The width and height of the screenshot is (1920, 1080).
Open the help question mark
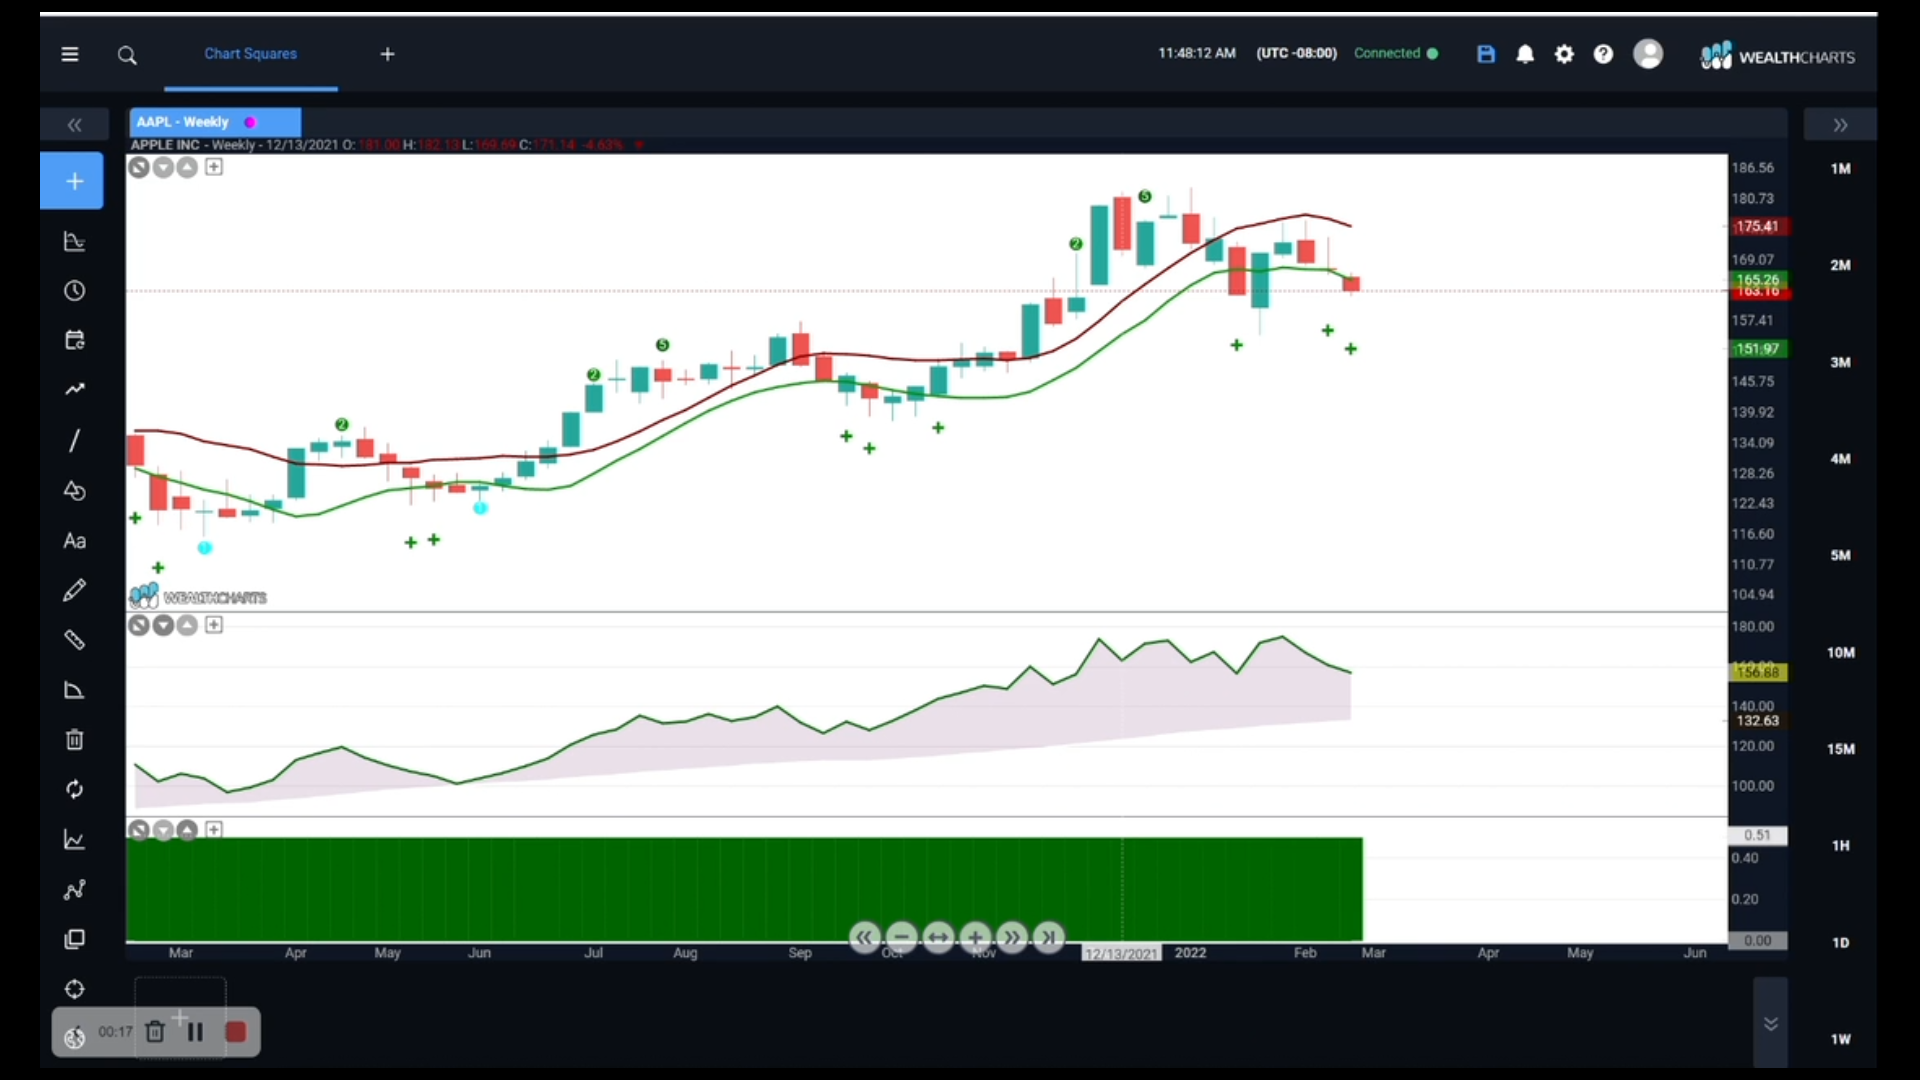pos(1603,54)
